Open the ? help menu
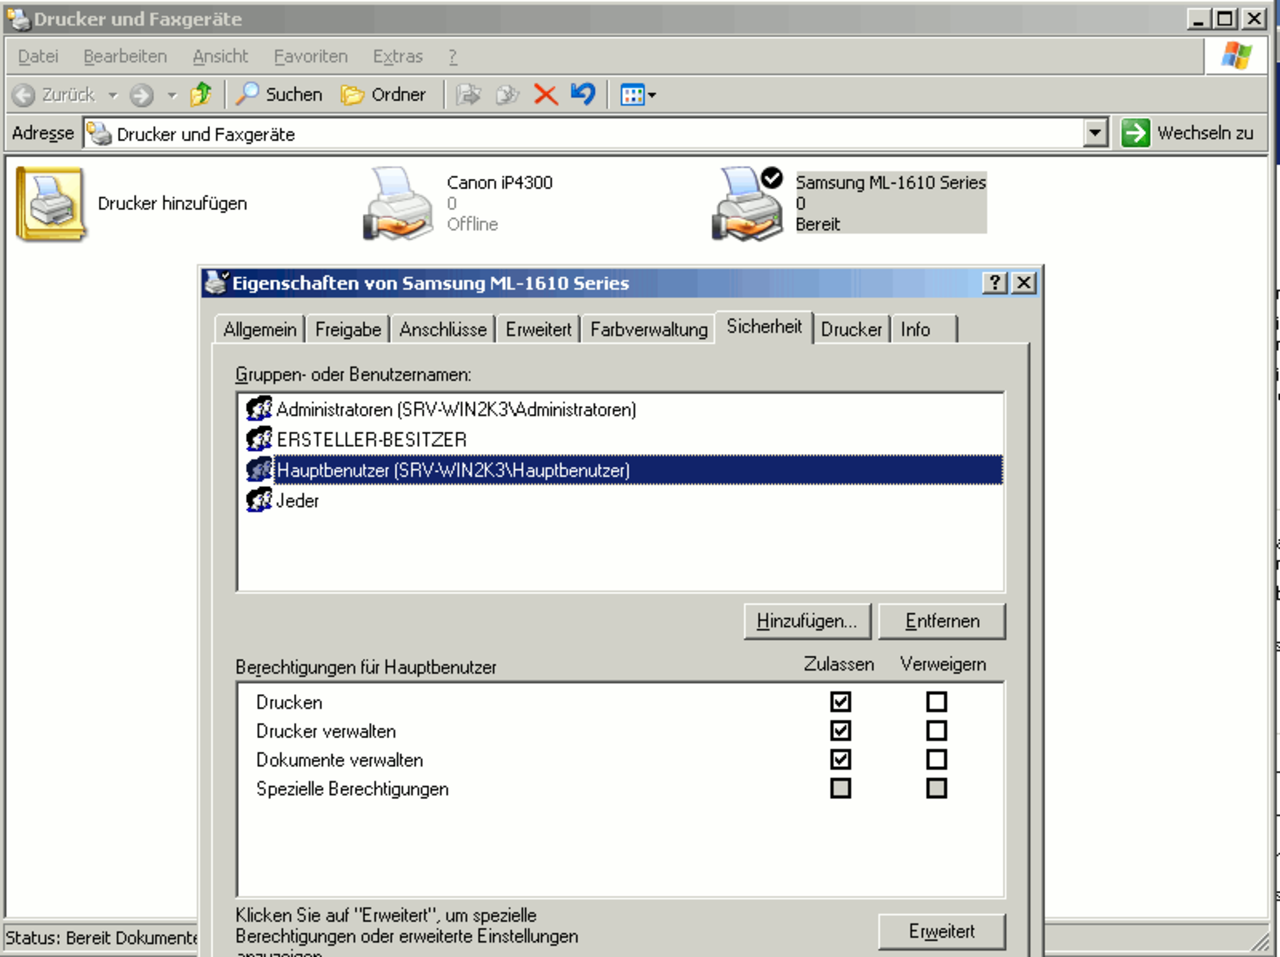This screenshot has width=1280, height=957. click(452, 56)
